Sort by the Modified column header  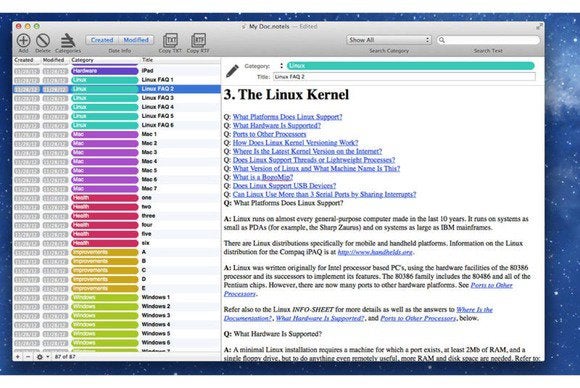(x=55, y=60)
